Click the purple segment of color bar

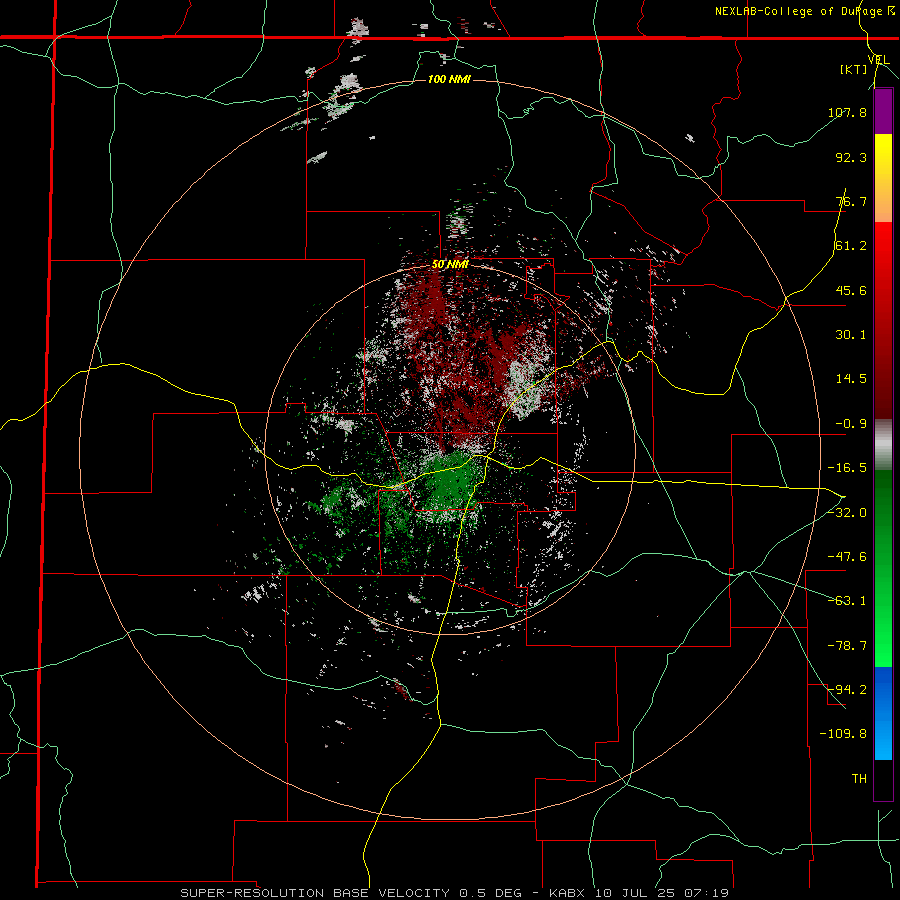883,111
